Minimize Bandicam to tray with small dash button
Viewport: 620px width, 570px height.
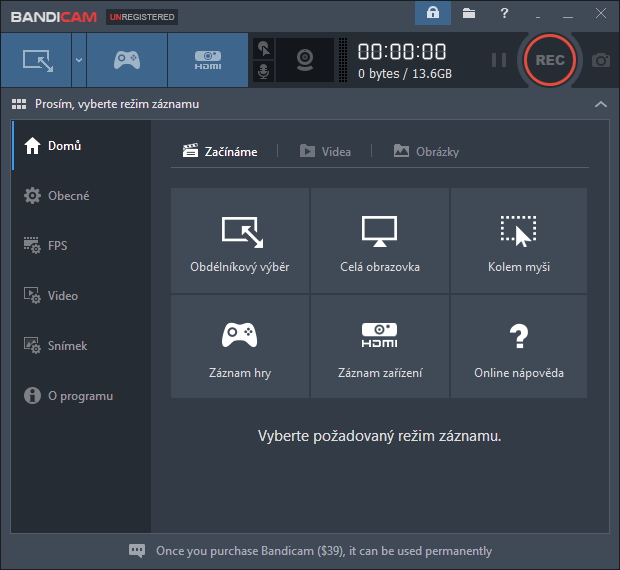click(x=538, y=16)
